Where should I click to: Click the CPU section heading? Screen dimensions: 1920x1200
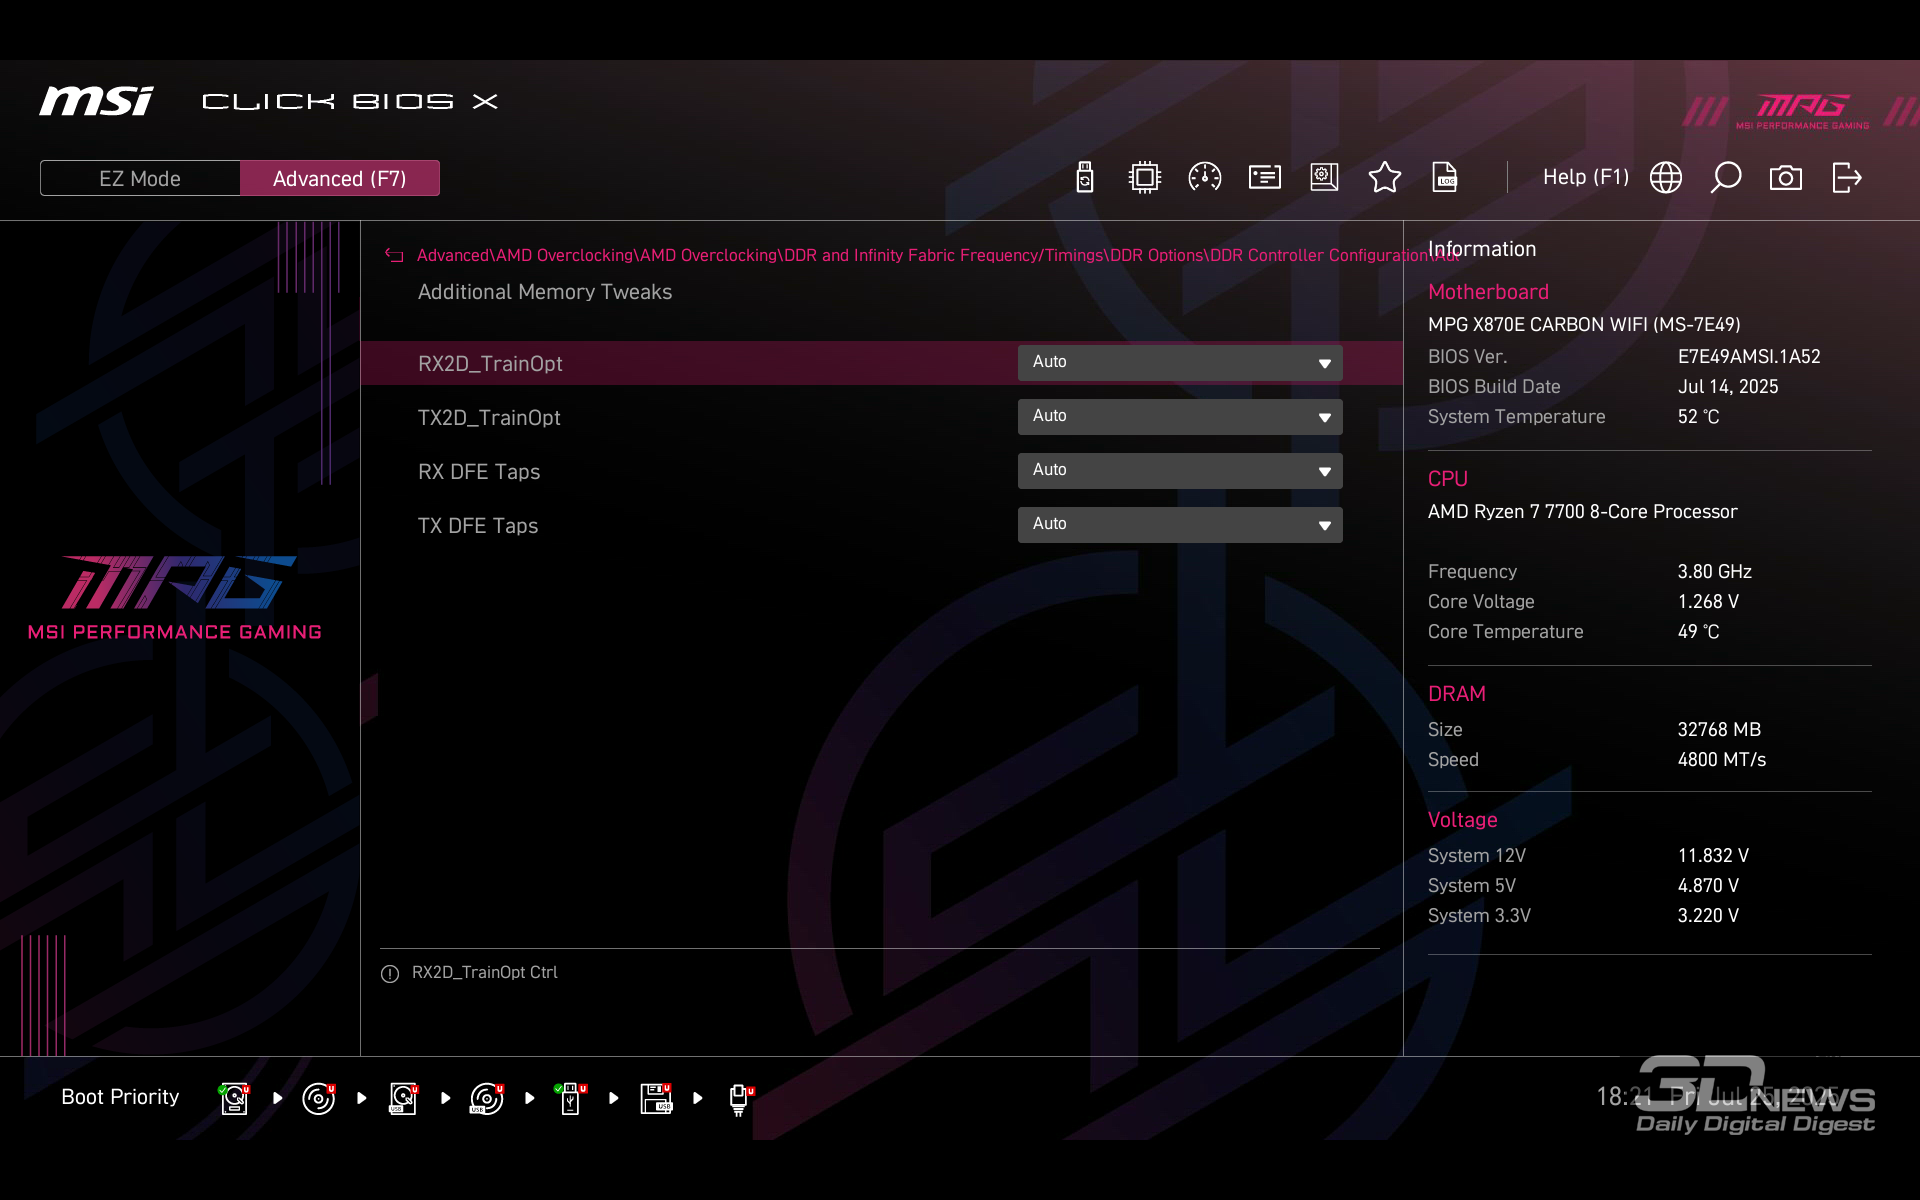(x=1448, y=479)
